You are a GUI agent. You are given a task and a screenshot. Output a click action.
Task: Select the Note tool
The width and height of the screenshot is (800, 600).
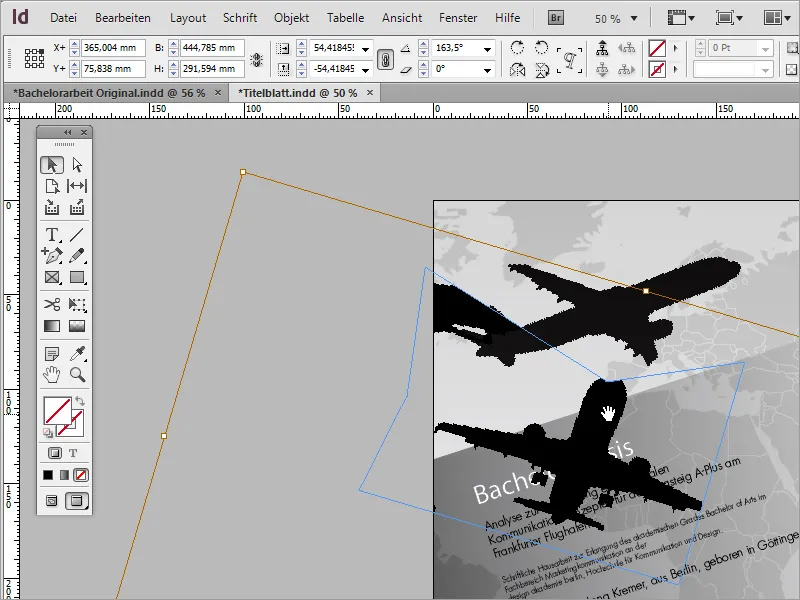pyautogui.click(x=52, y=353)
